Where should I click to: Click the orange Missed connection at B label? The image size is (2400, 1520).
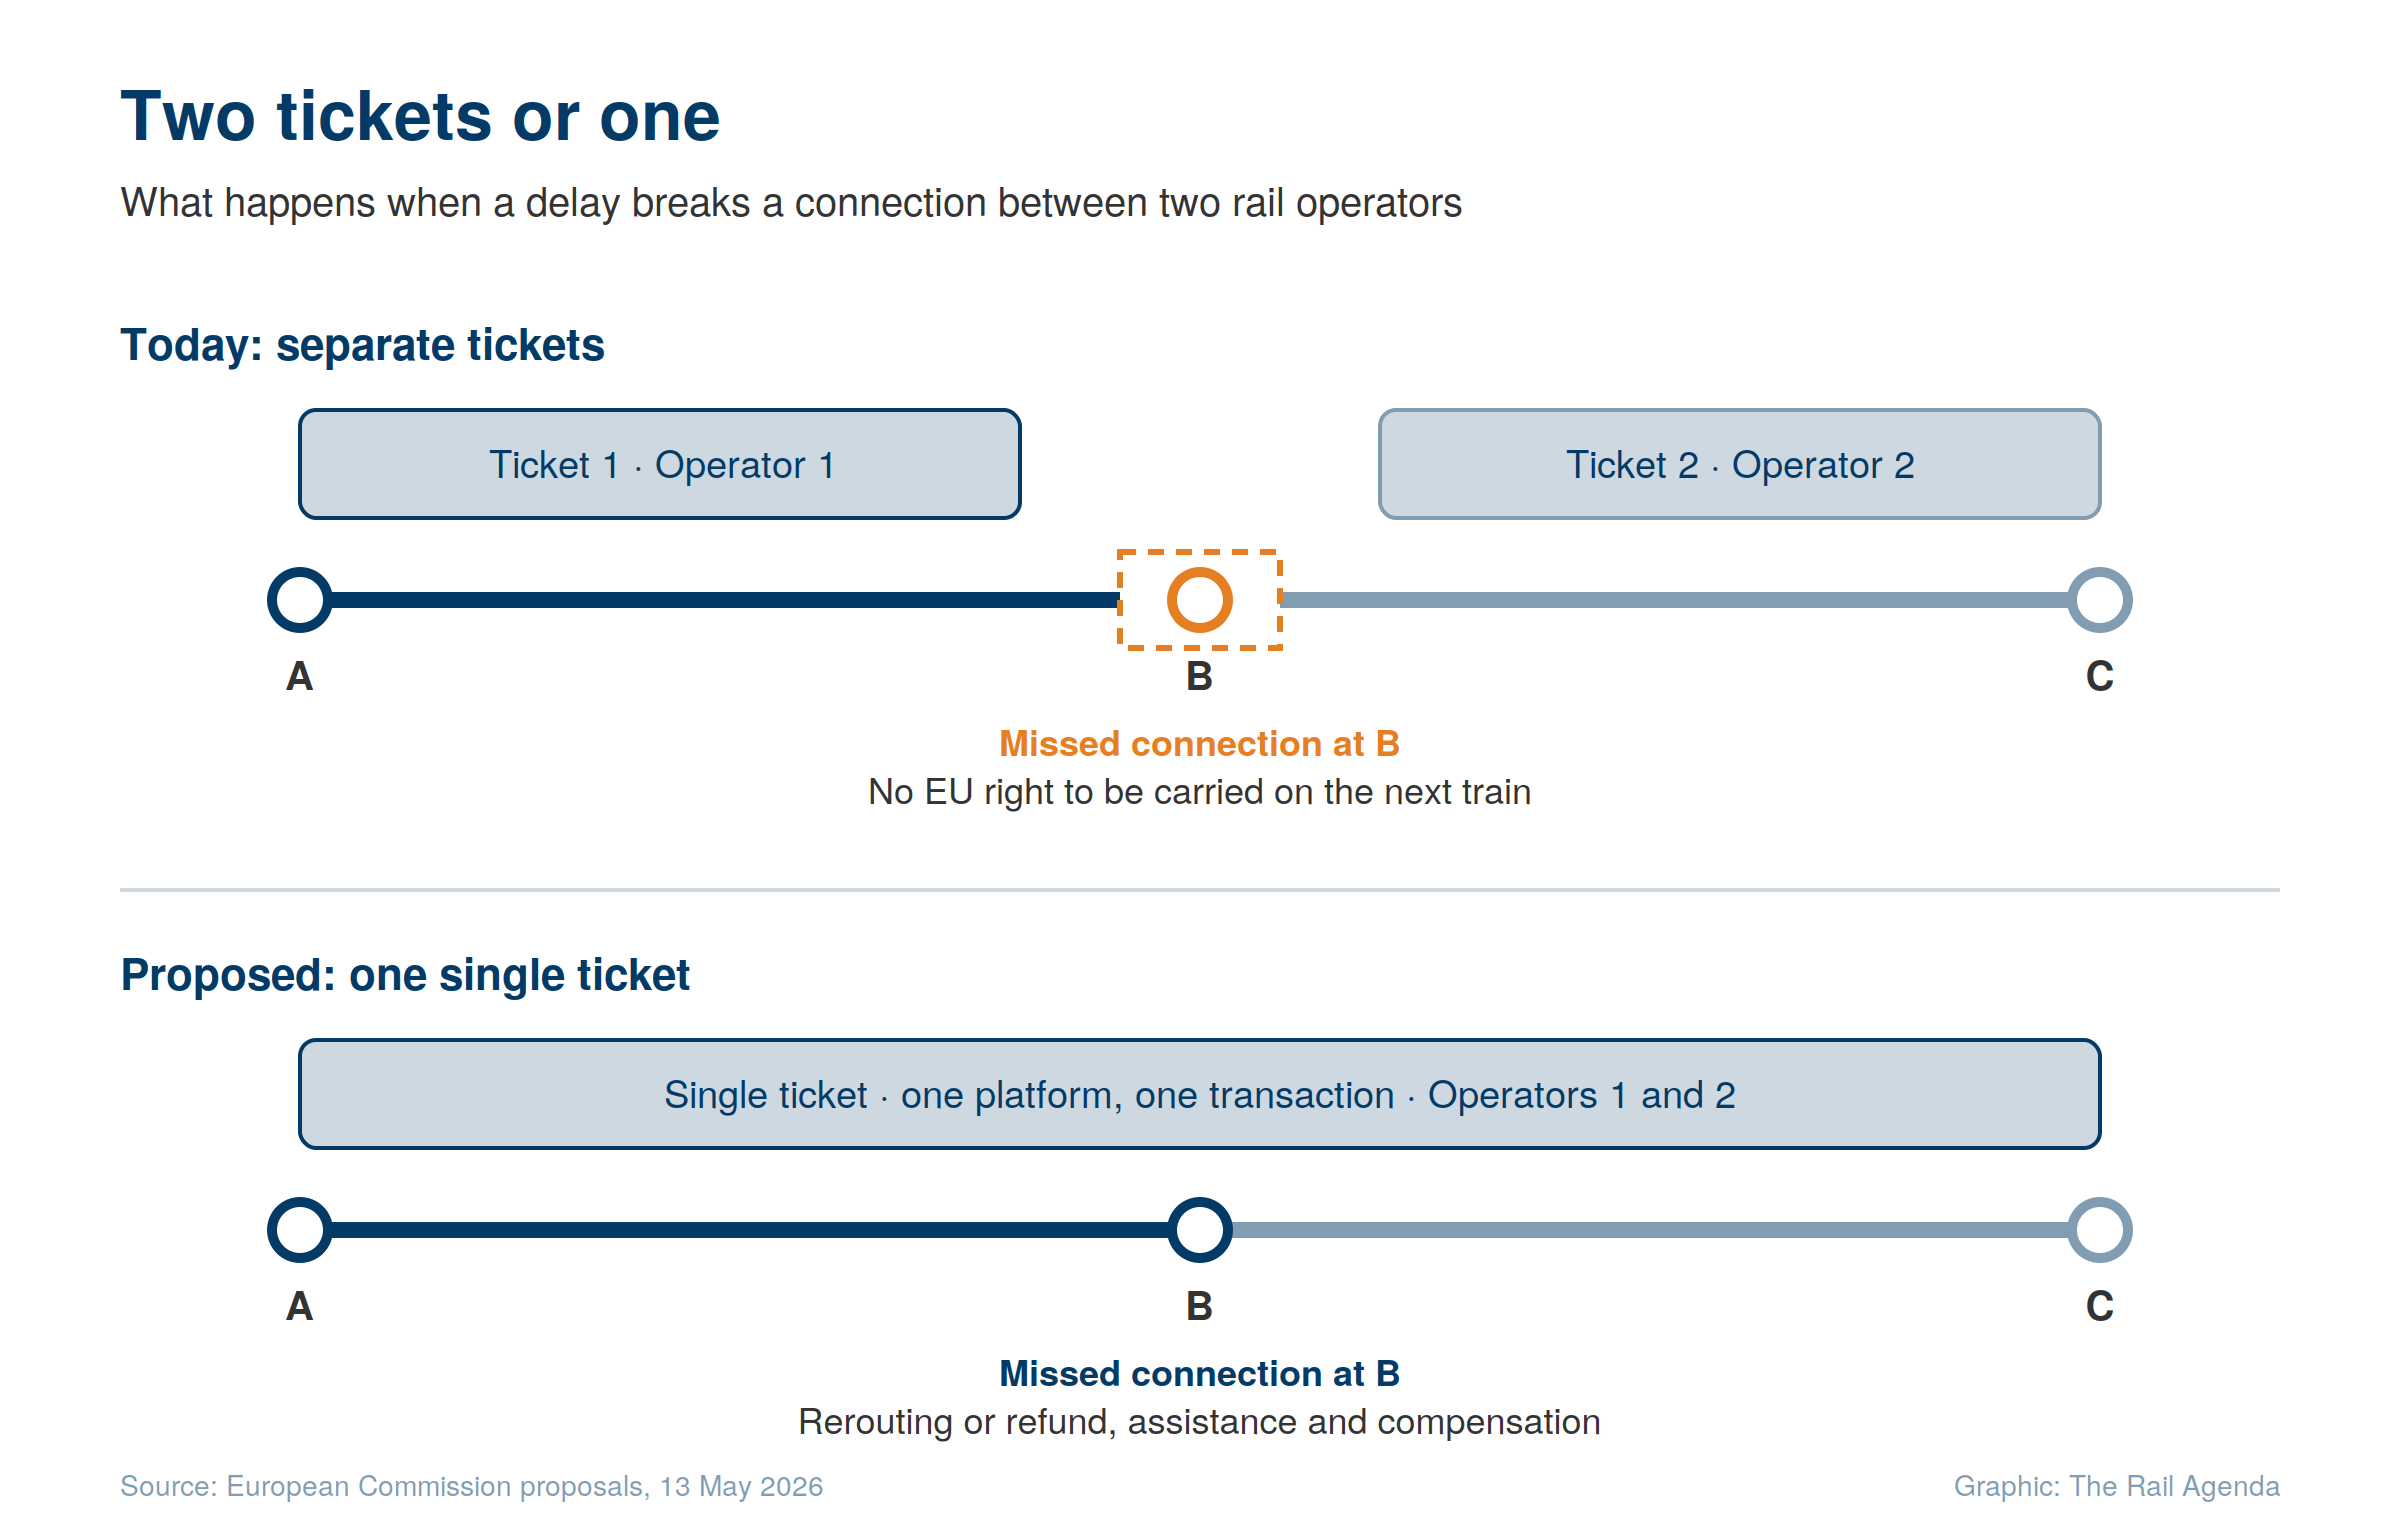coord(1199,744)
